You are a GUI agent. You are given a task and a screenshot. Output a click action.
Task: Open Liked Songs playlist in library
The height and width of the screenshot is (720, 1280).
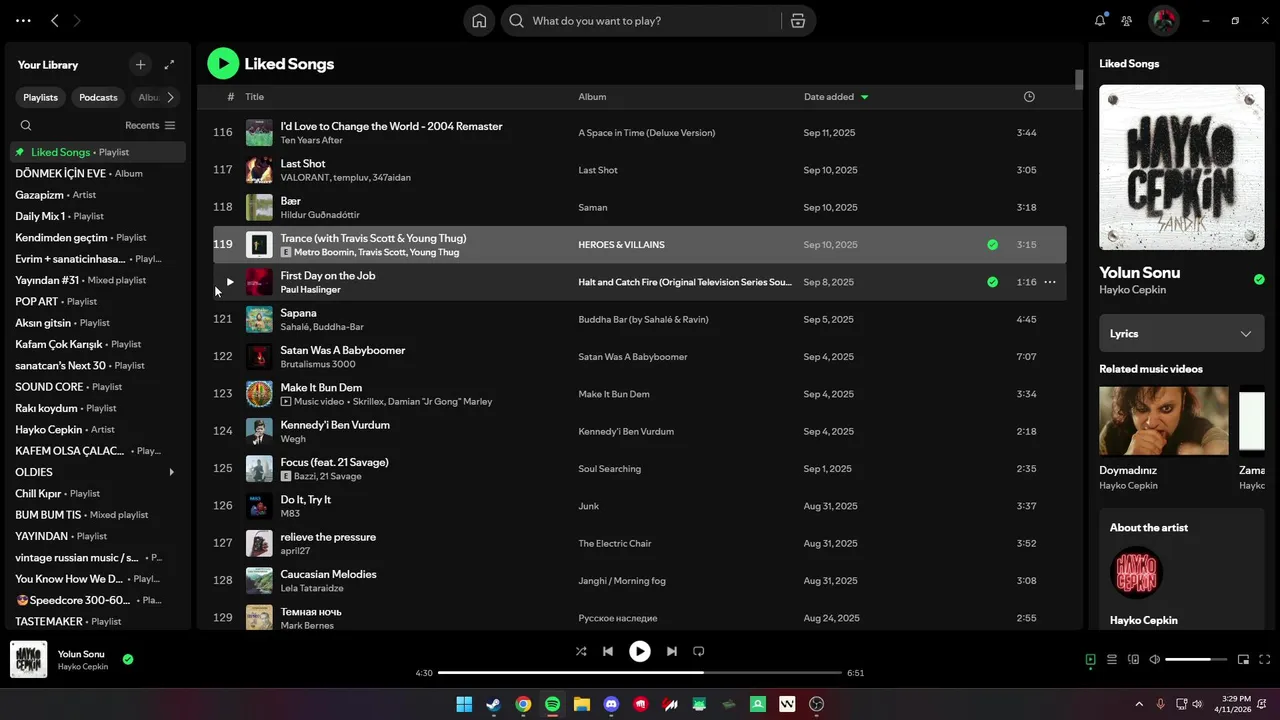(98, 152)
